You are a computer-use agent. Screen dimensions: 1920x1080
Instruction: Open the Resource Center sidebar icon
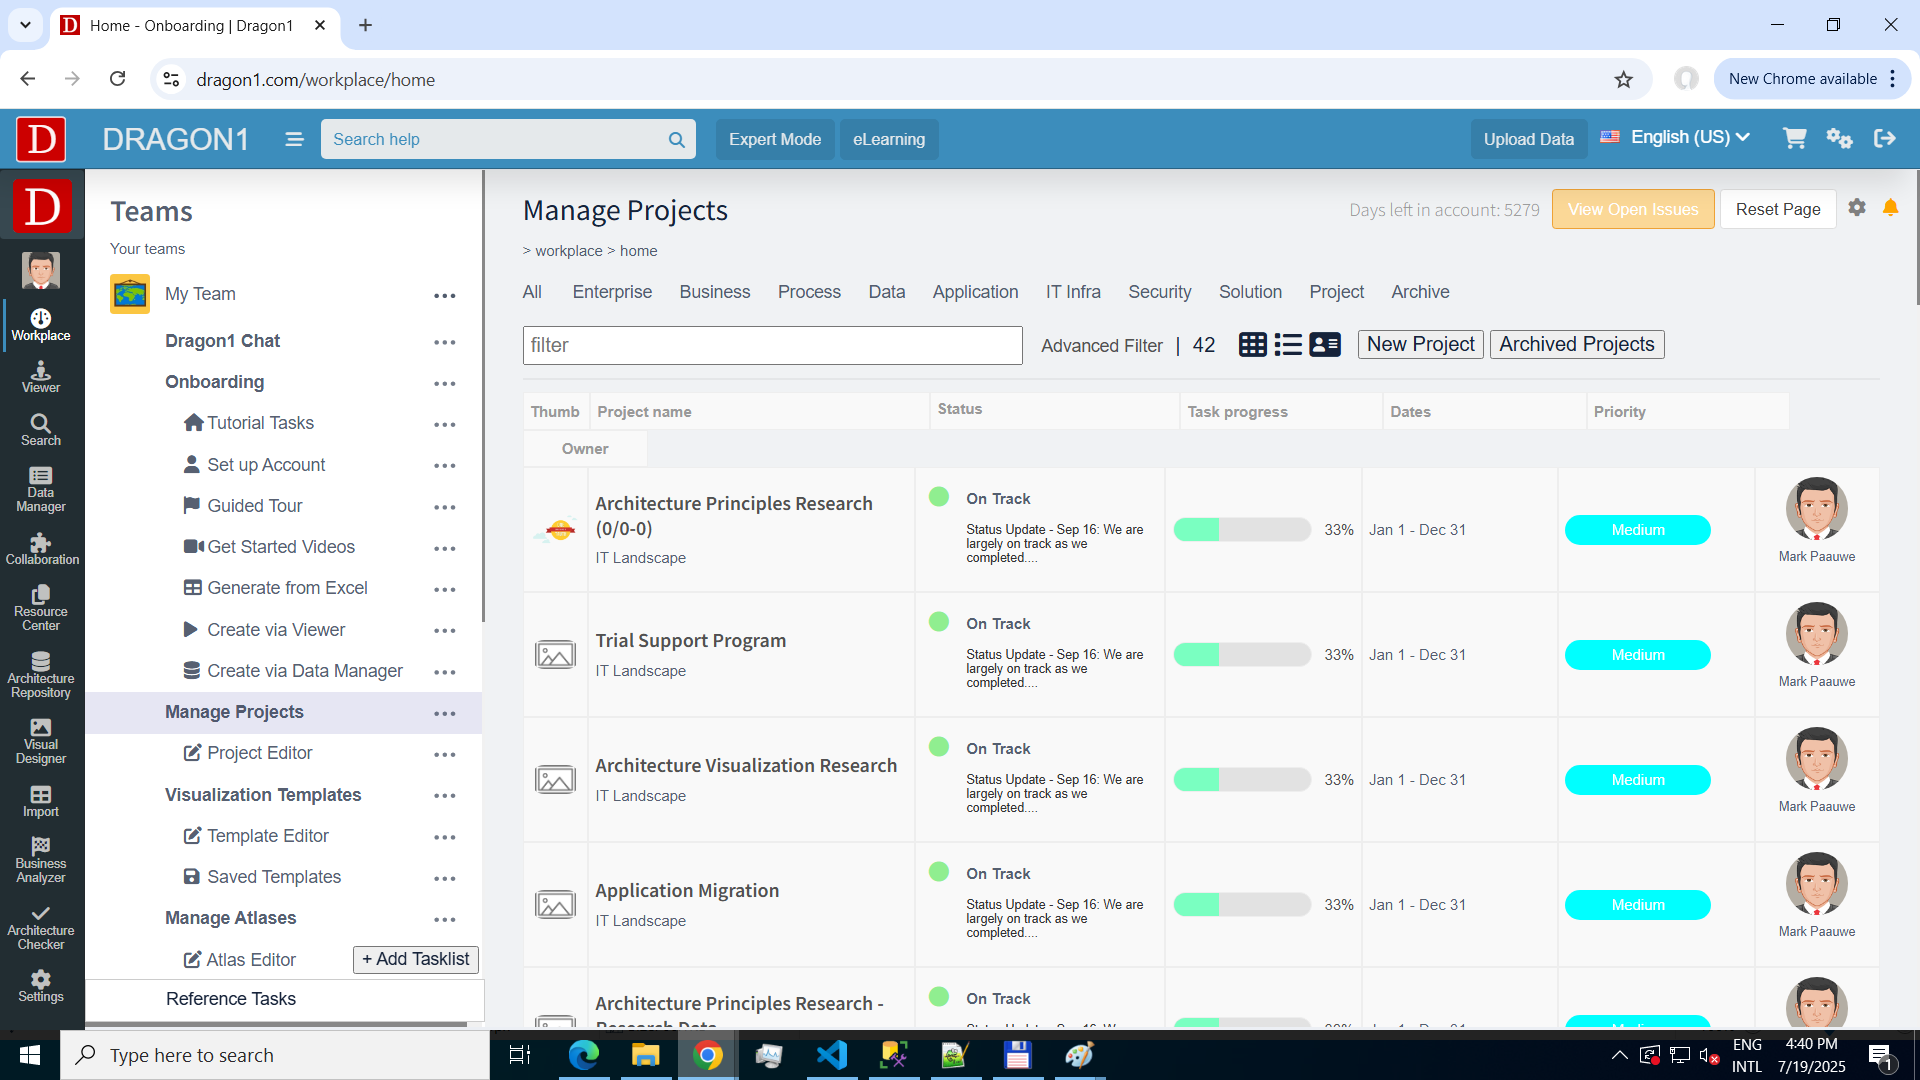pyautogui.click(x=41, y=608)
